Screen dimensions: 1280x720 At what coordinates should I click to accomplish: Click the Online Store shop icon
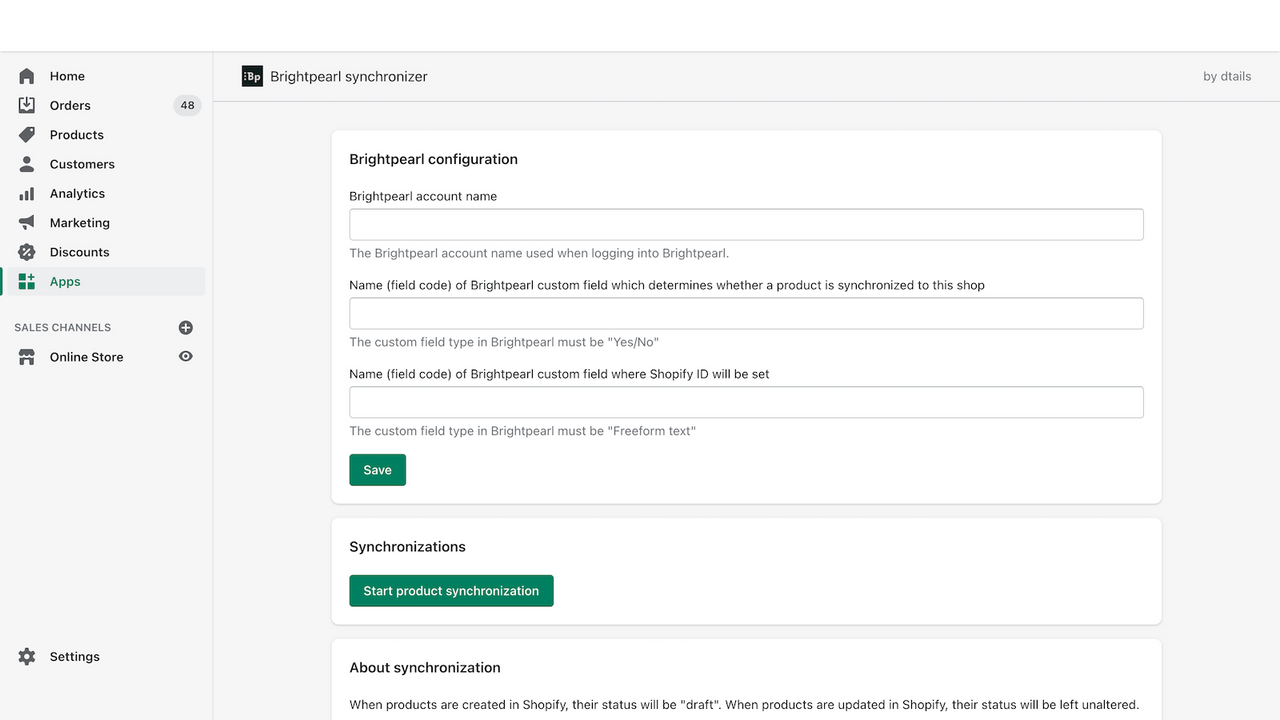(x=27, y=357)
